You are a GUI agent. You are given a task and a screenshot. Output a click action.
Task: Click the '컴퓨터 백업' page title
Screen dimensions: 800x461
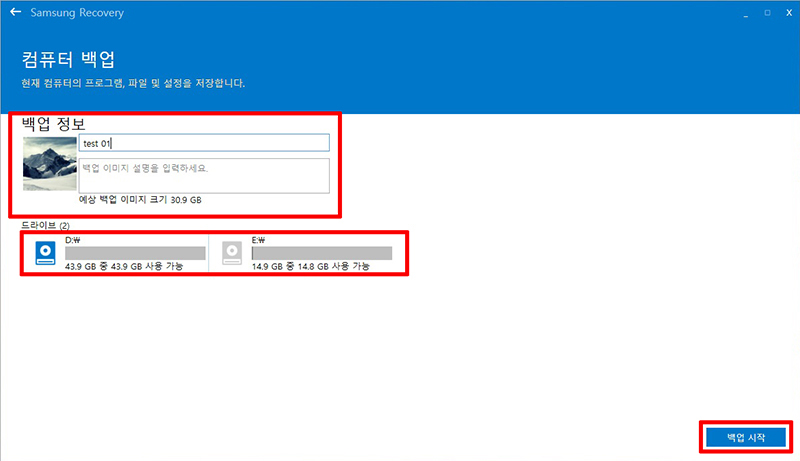pos(68,60)
